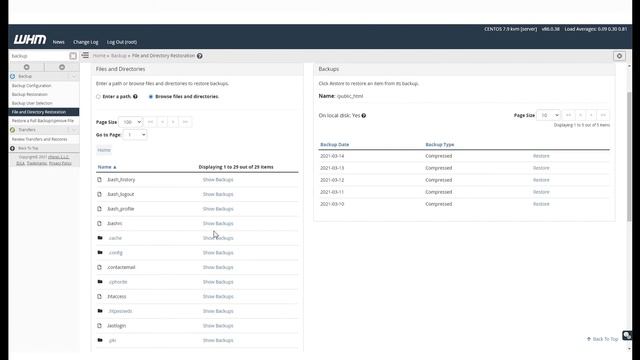The image size is (640, 360).
Task: Click expand-all icon in the sidebar
Action: [x=27, y=67]
